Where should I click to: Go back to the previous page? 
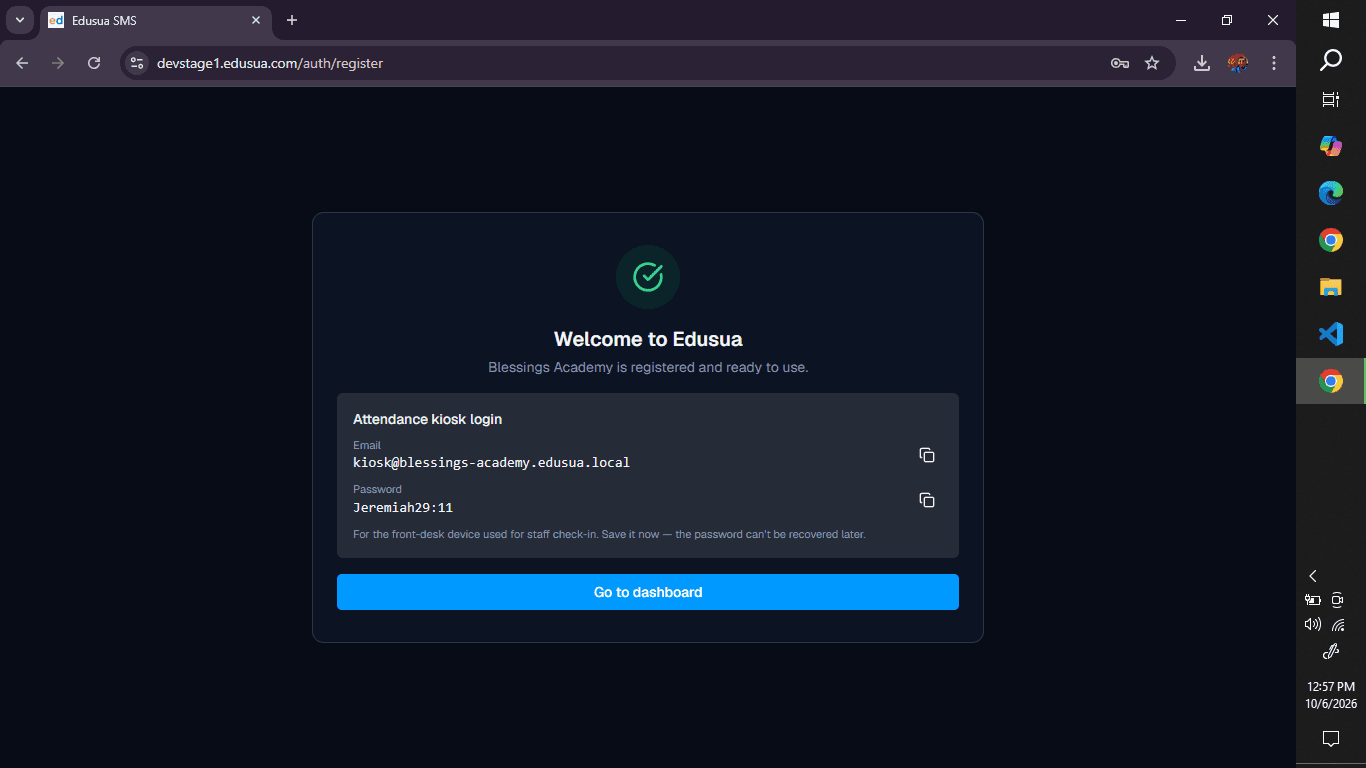tap(23, 63)
